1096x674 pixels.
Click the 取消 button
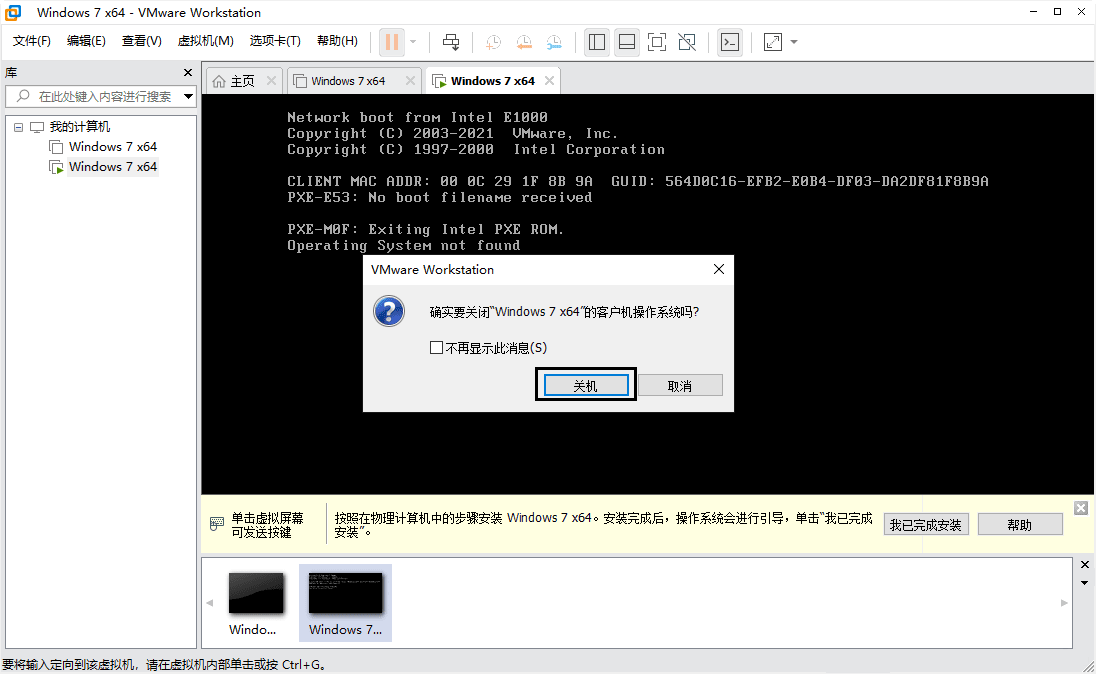(680, 386)
